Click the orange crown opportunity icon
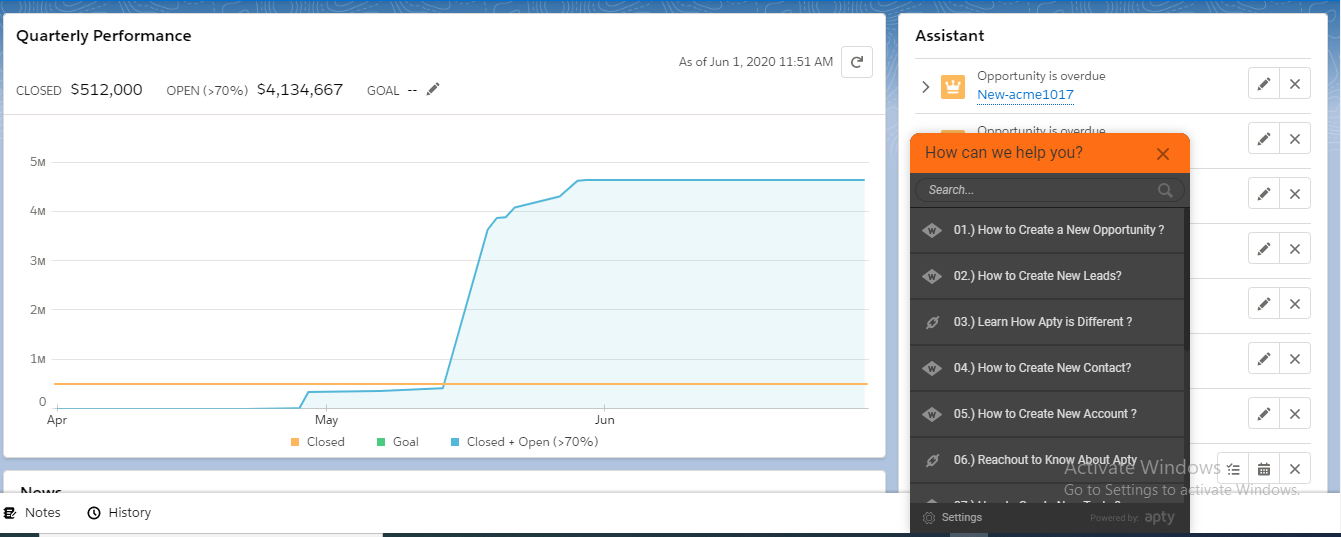This screenshot has width=1341, height=537. (x=953, y=87)
